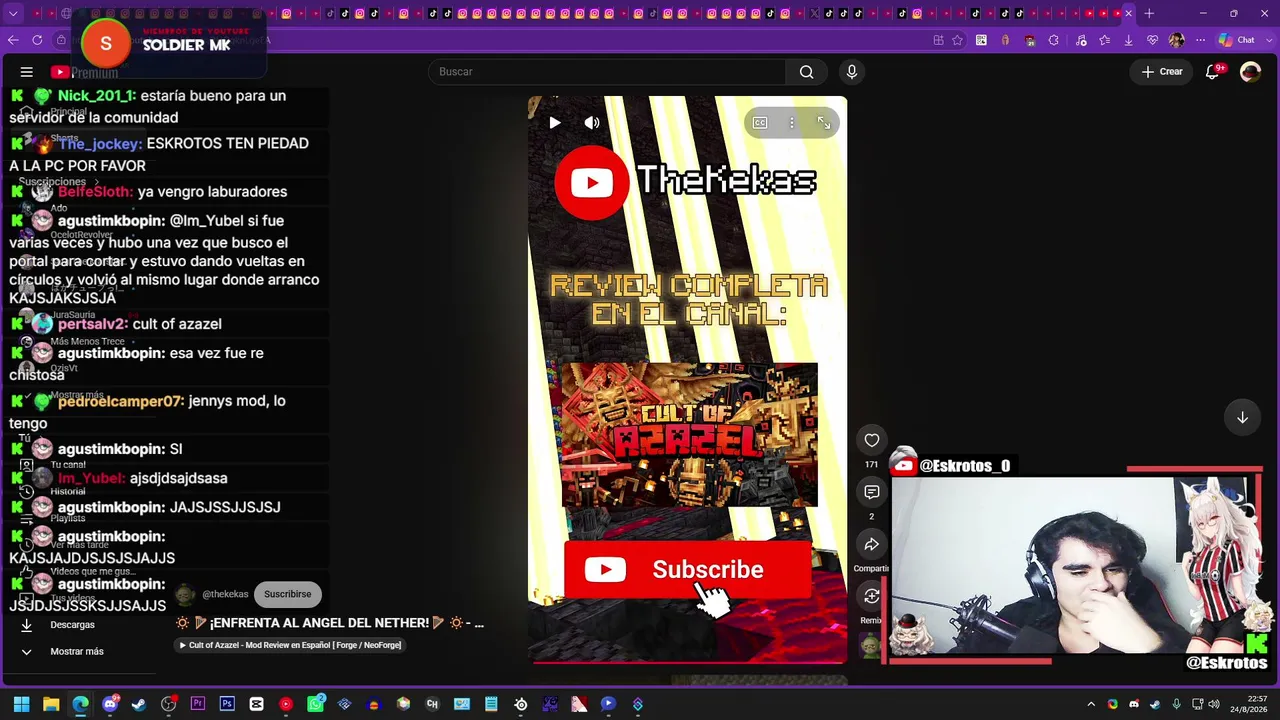Toggle closed captions on the Short
Image resolution: width=1280 pixels, height=720 pixels.
760,123
